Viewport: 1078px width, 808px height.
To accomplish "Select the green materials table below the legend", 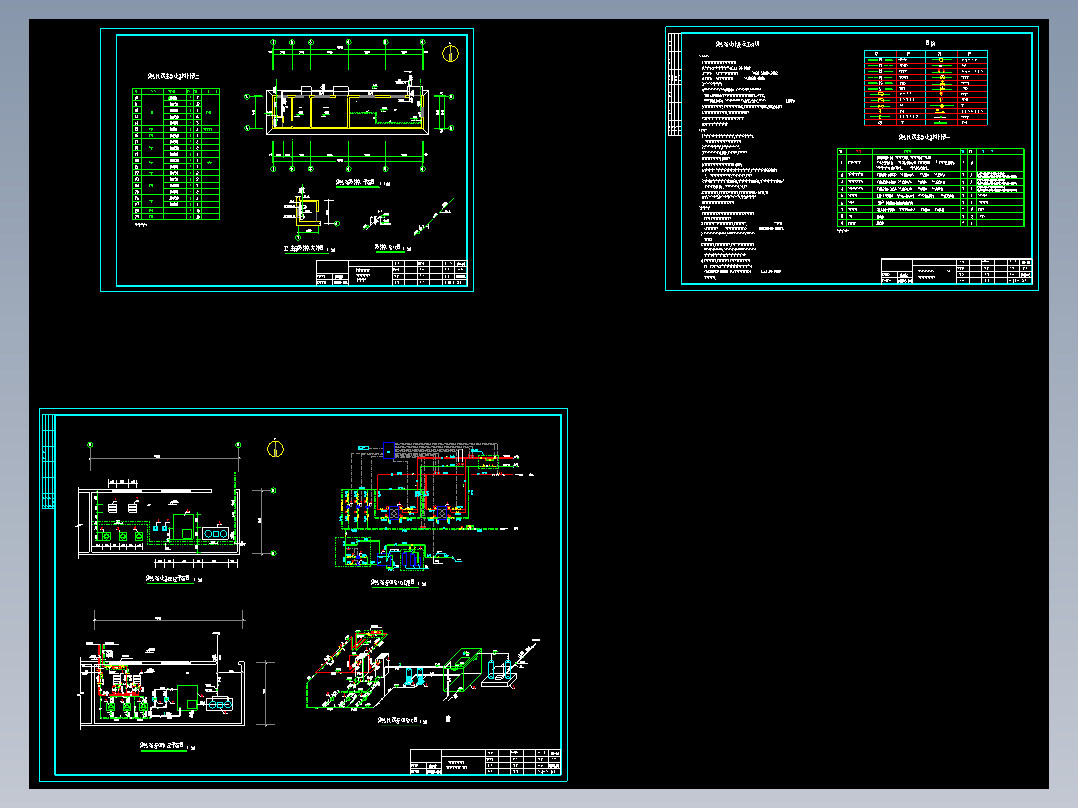I will coord(930,187).
